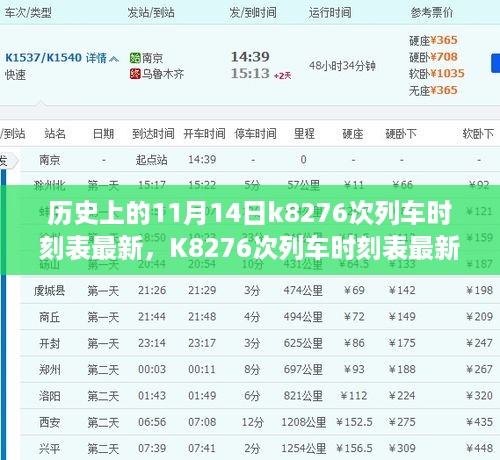
Task: Click the 洛阳 station name
Action: [49, 396]
